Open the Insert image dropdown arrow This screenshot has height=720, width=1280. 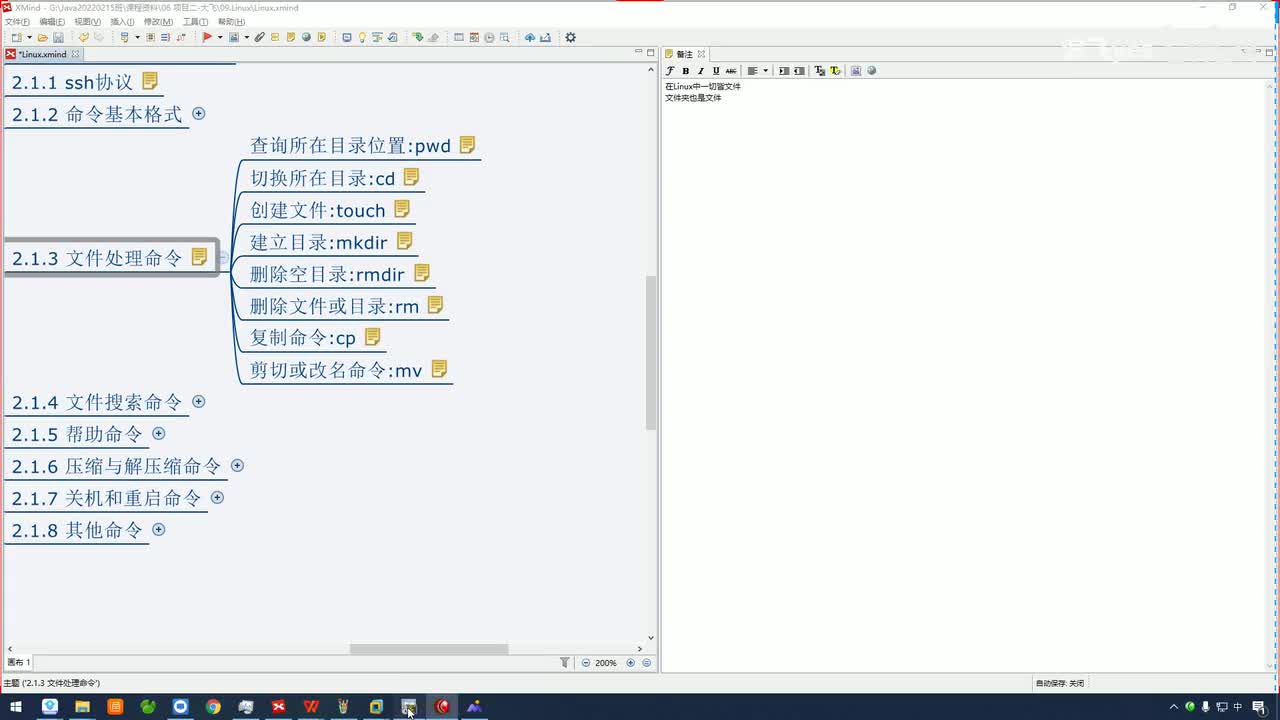tap(246, 38)
